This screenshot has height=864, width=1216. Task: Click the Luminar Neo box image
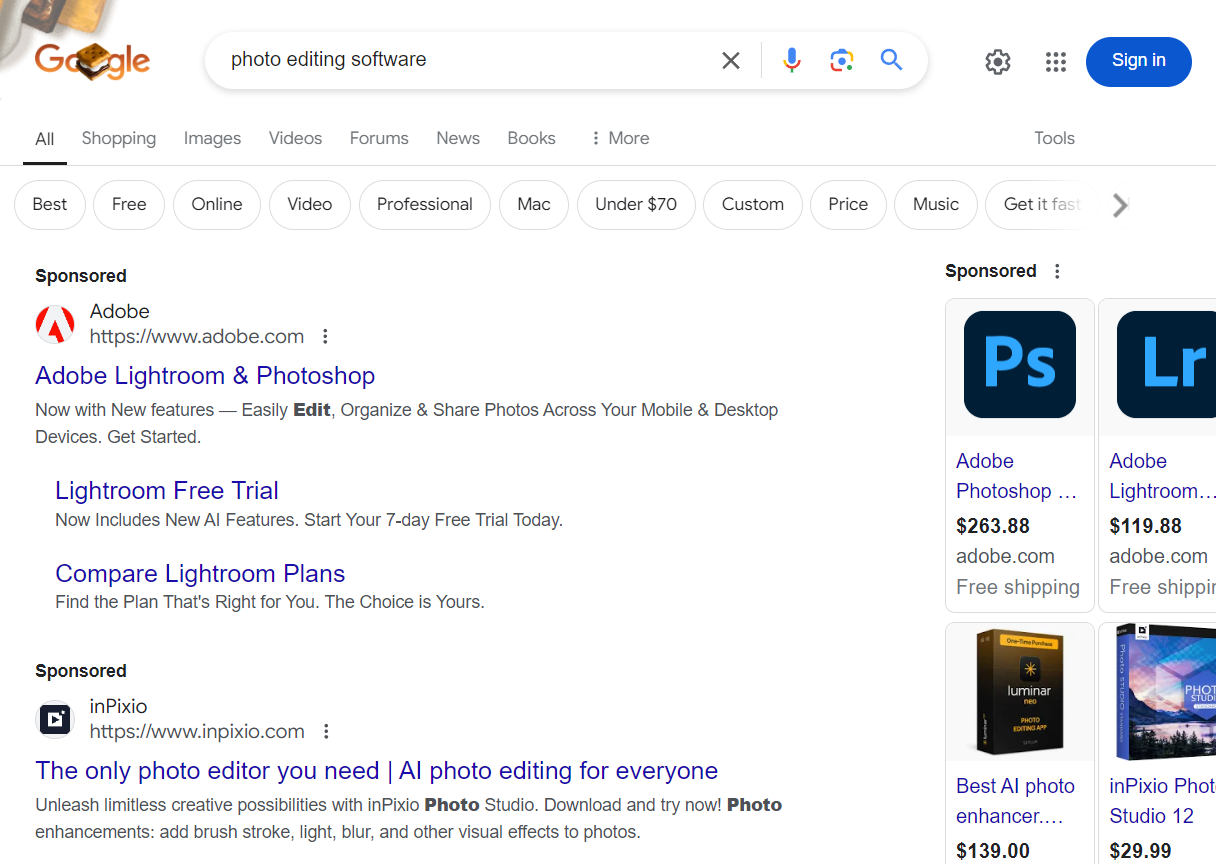[x=1020, y=692]
